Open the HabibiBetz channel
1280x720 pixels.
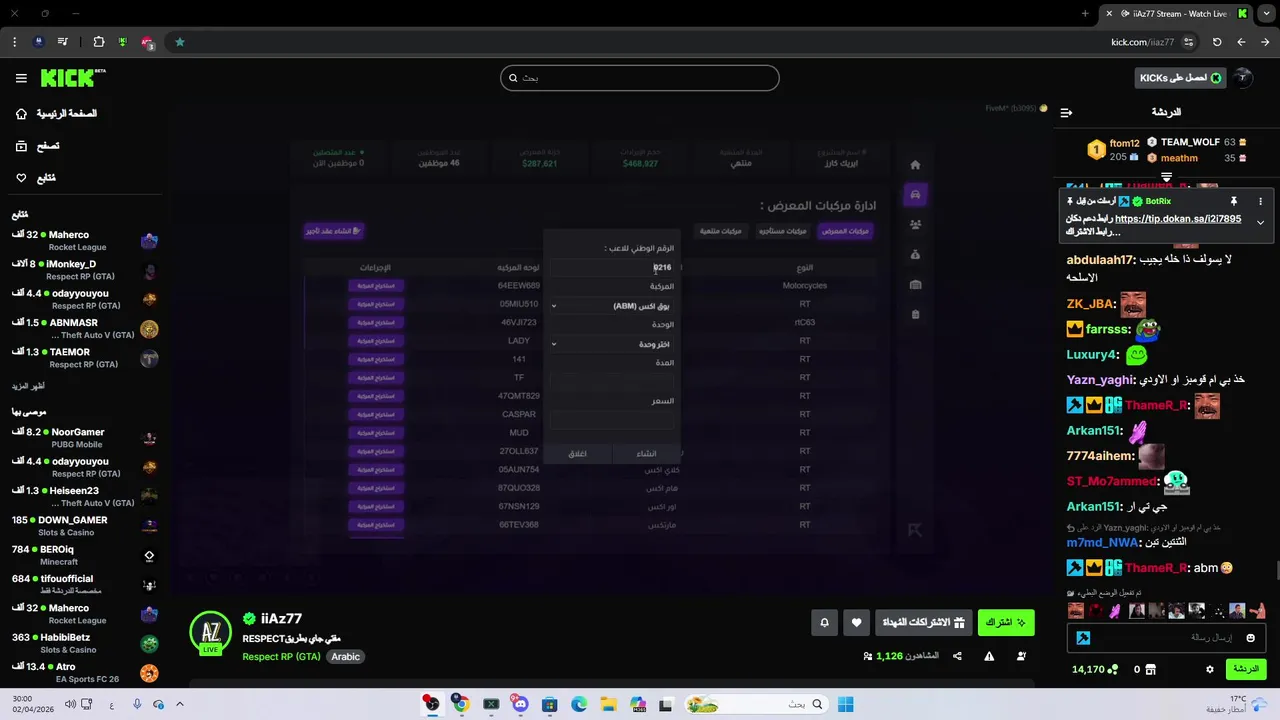(85, 643)
